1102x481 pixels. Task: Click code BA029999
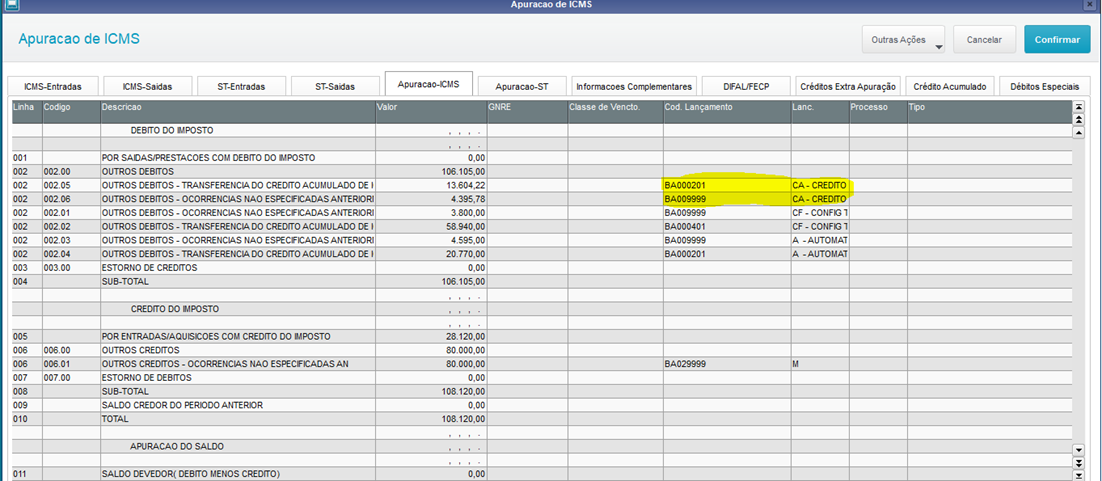click(x=685, y=364)
